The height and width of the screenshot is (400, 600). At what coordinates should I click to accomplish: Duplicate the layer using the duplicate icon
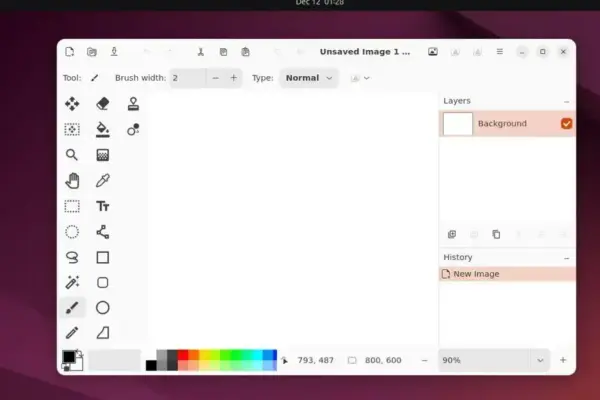(496, 234)
